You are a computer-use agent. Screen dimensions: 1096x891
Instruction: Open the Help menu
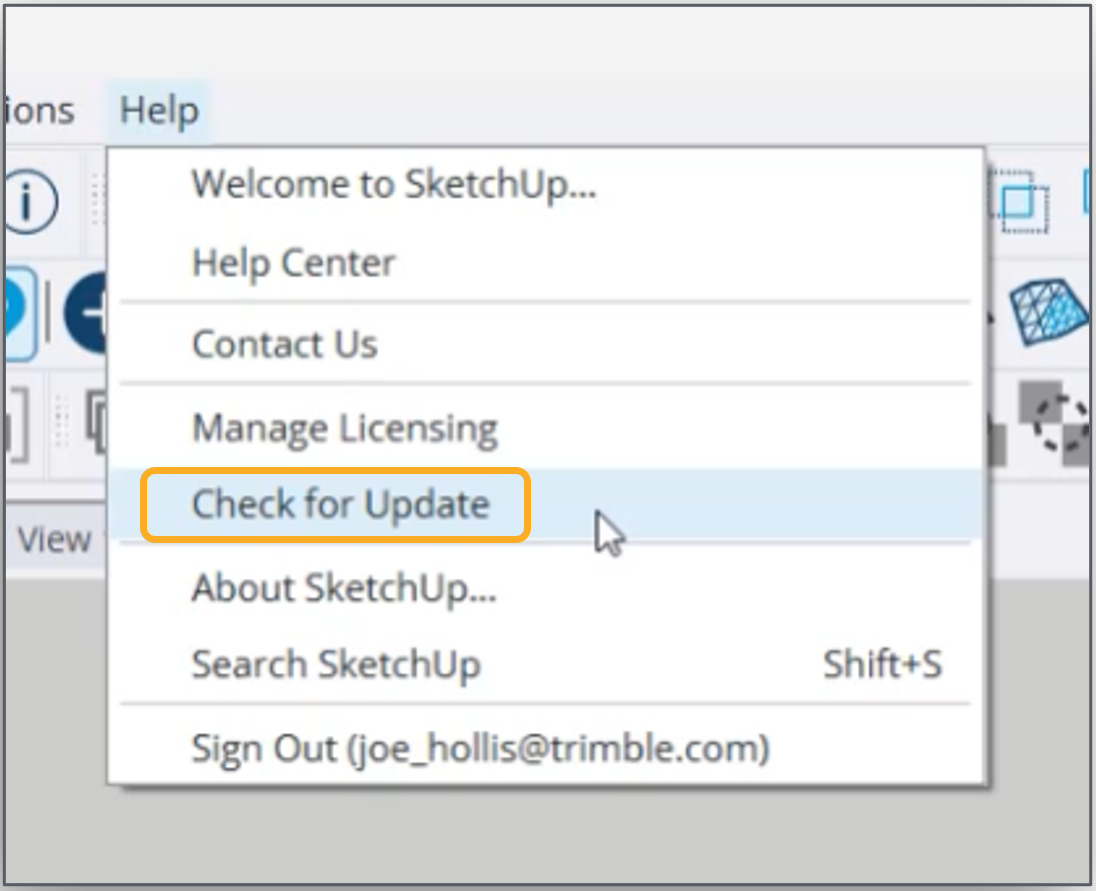tap(159, 110)
